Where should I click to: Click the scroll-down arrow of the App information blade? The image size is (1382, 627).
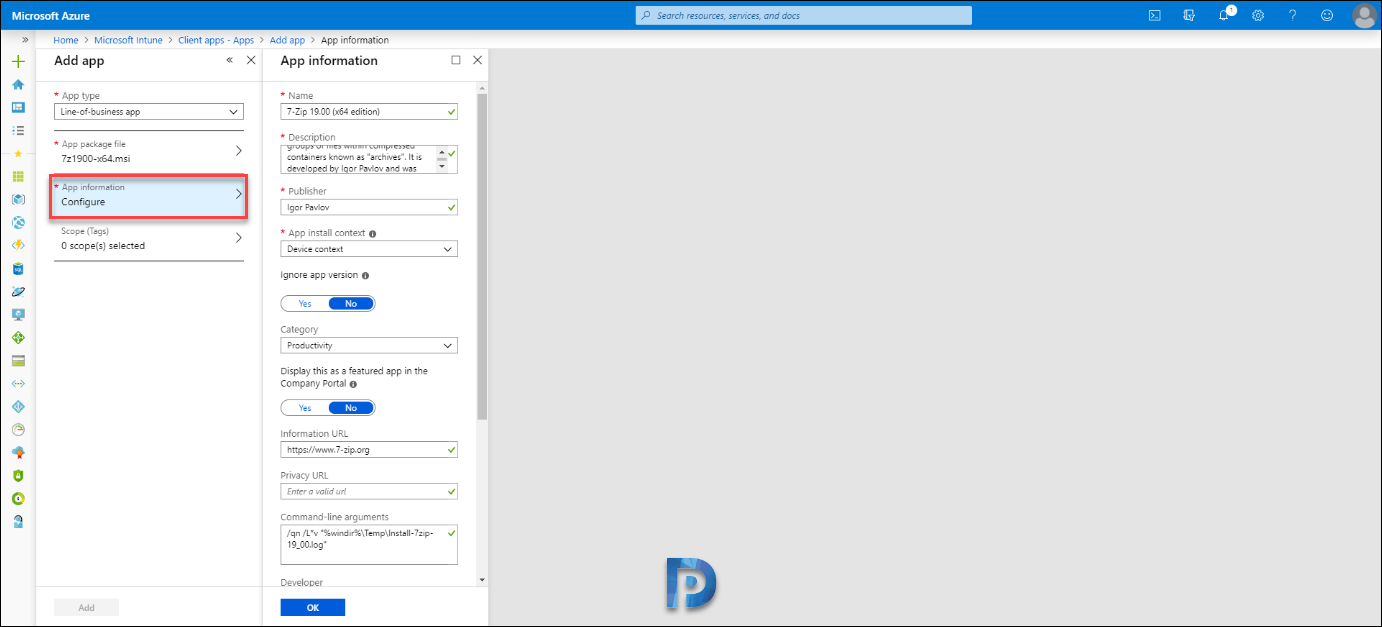point(482,580)
